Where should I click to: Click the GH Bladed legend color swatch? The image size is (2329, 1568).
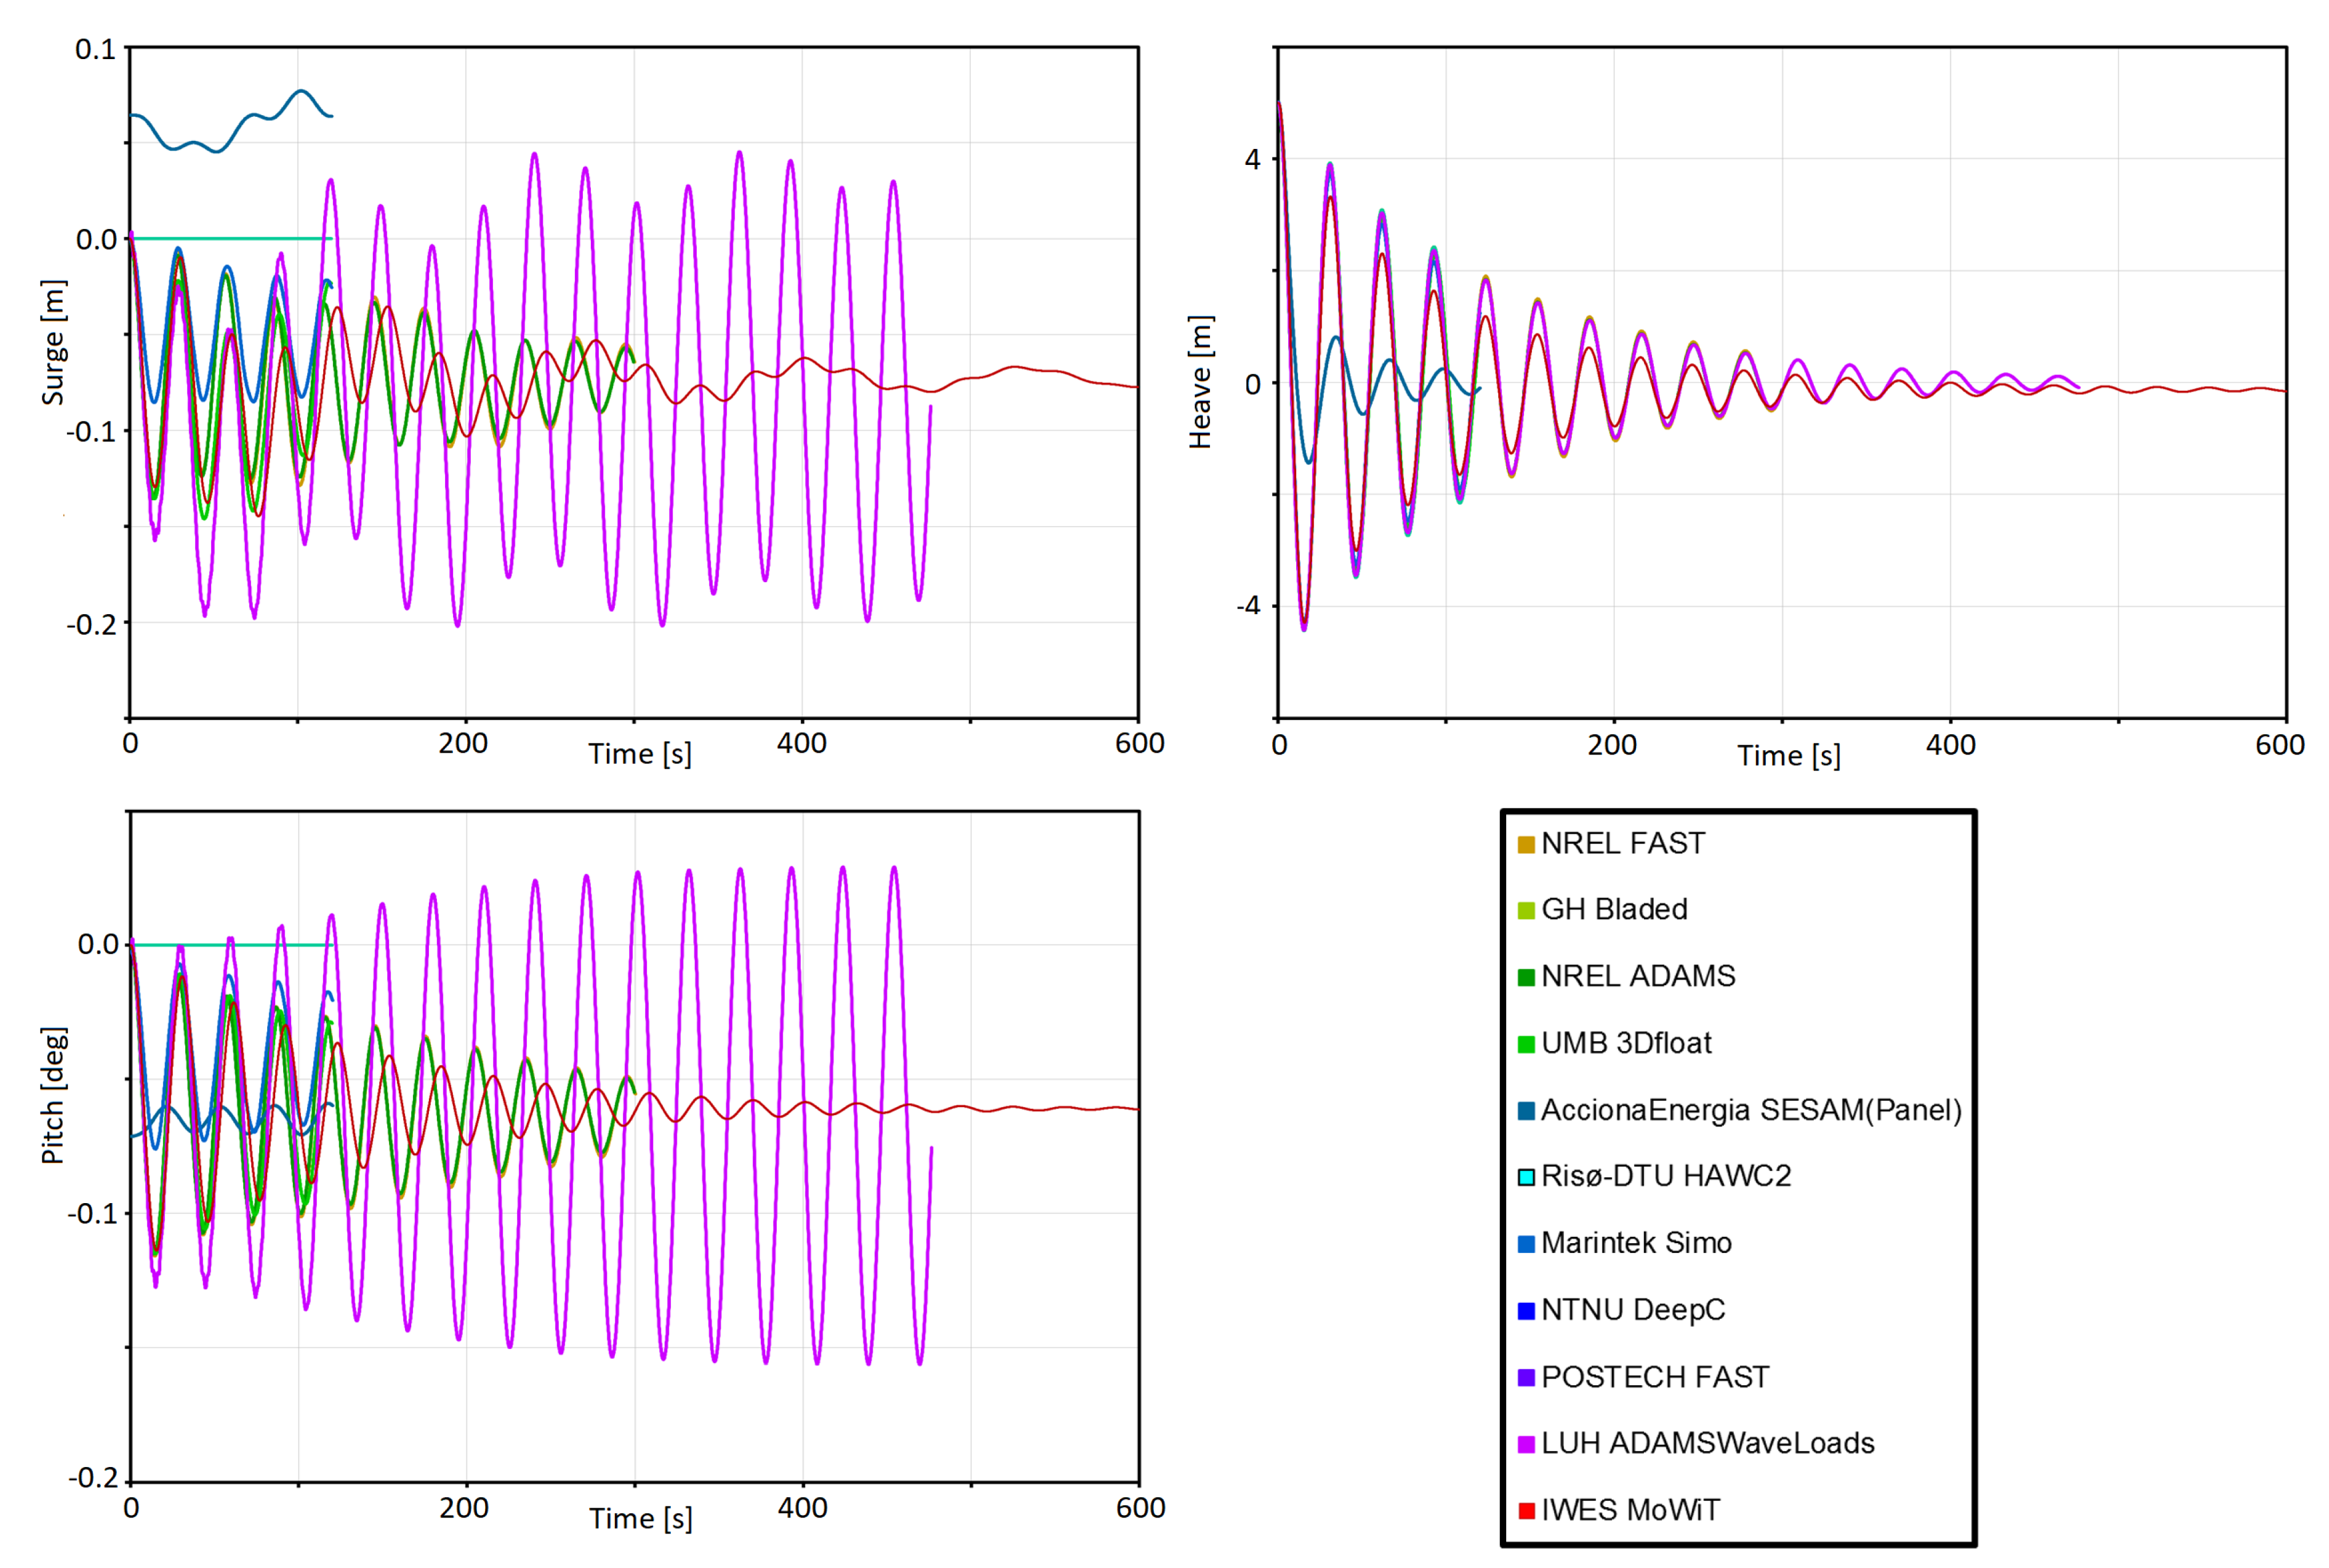(x=1526, y=911)
